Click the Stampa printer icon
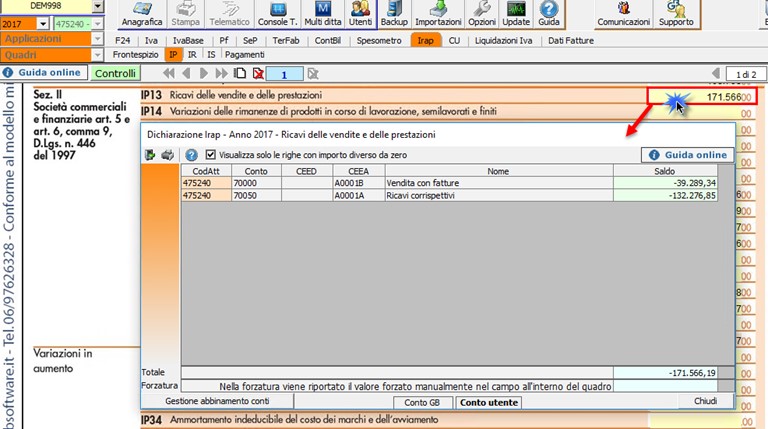This screenshot has height=429, width=768. point(185,14)
